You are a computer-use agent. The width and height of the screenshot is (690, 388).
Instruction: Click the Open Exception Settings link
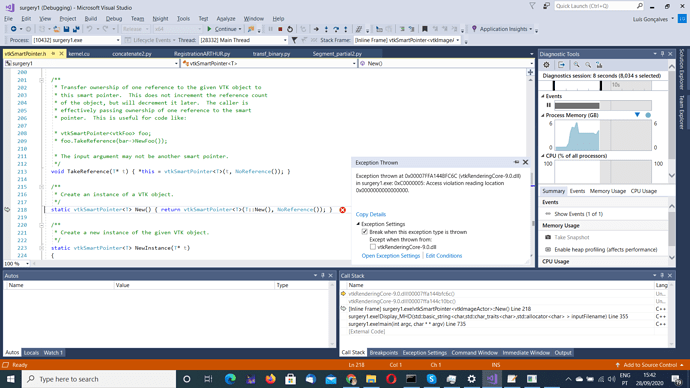(x=391, y=256)
